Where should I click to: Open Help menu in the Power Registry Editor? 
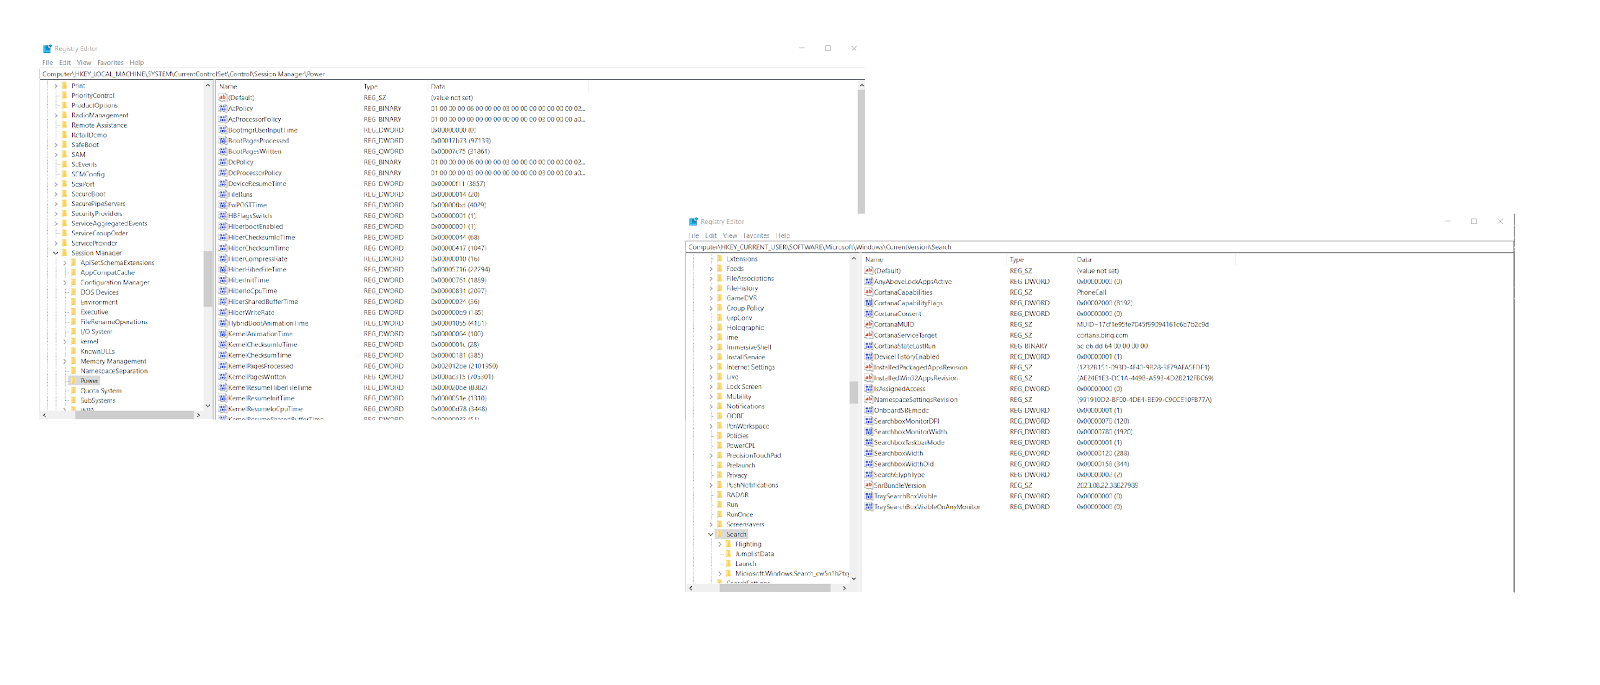coord(136,62)
